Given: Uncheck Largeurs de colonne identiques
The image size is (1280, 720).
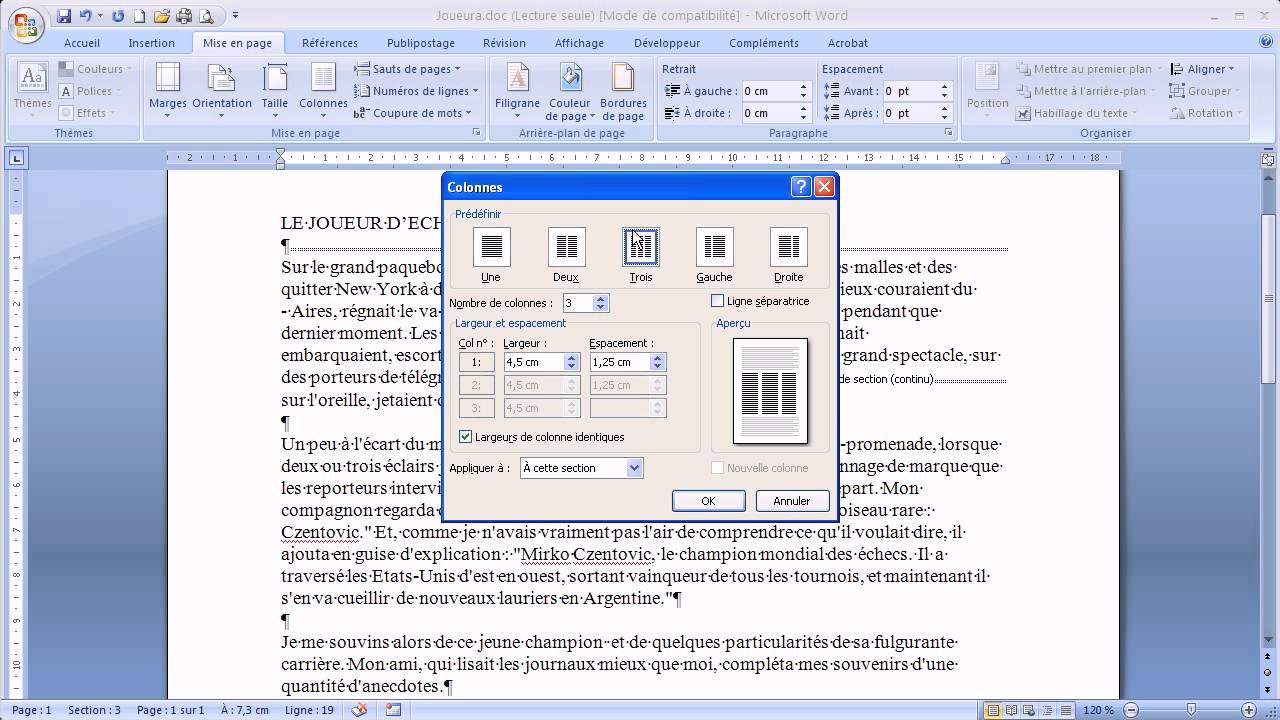Looking at the screenshot, I should 465,437.
